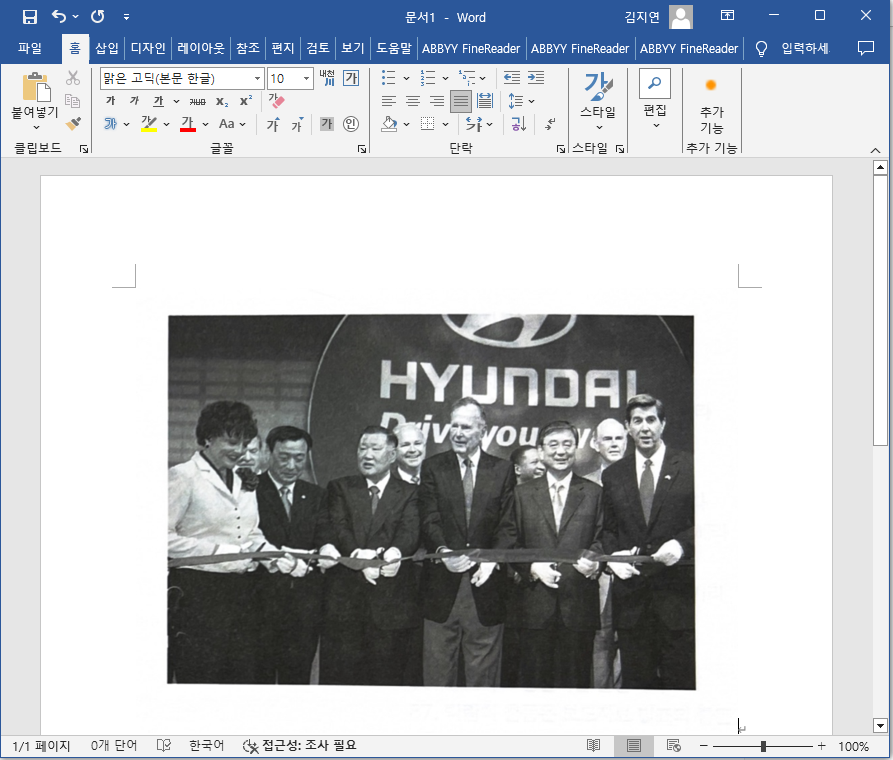893x760 pixels.
Task: Toggle italic formatting
Action: click(134, 101)
